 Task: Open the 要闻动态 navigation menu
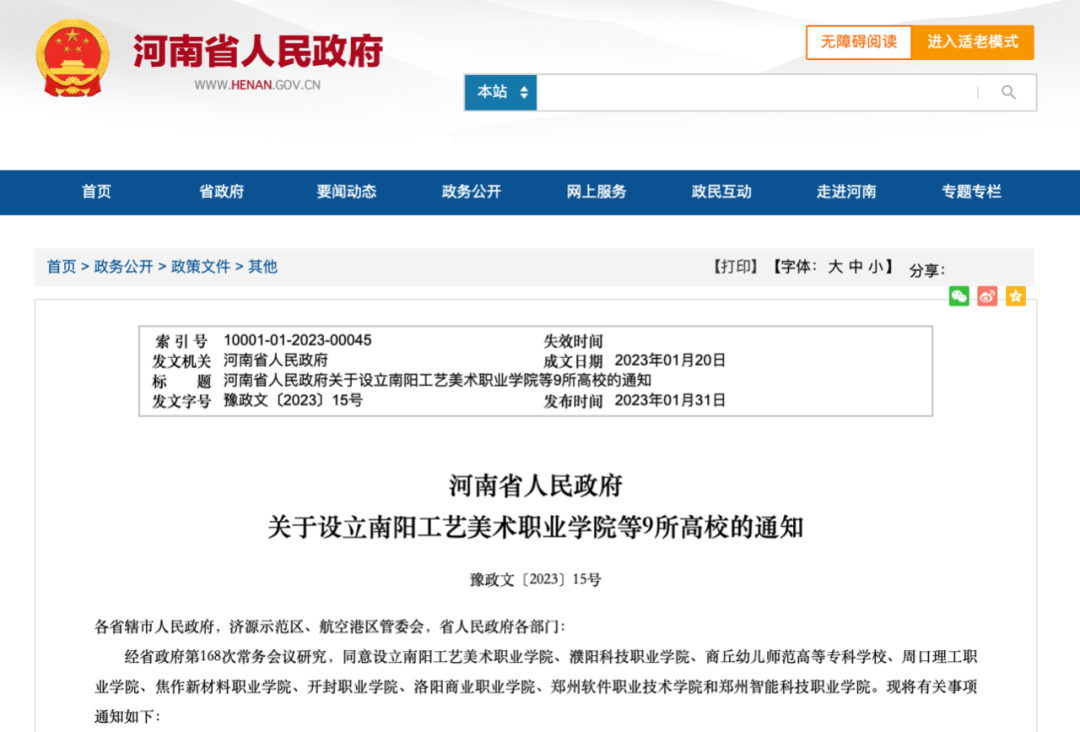click(x=345, y=192)
